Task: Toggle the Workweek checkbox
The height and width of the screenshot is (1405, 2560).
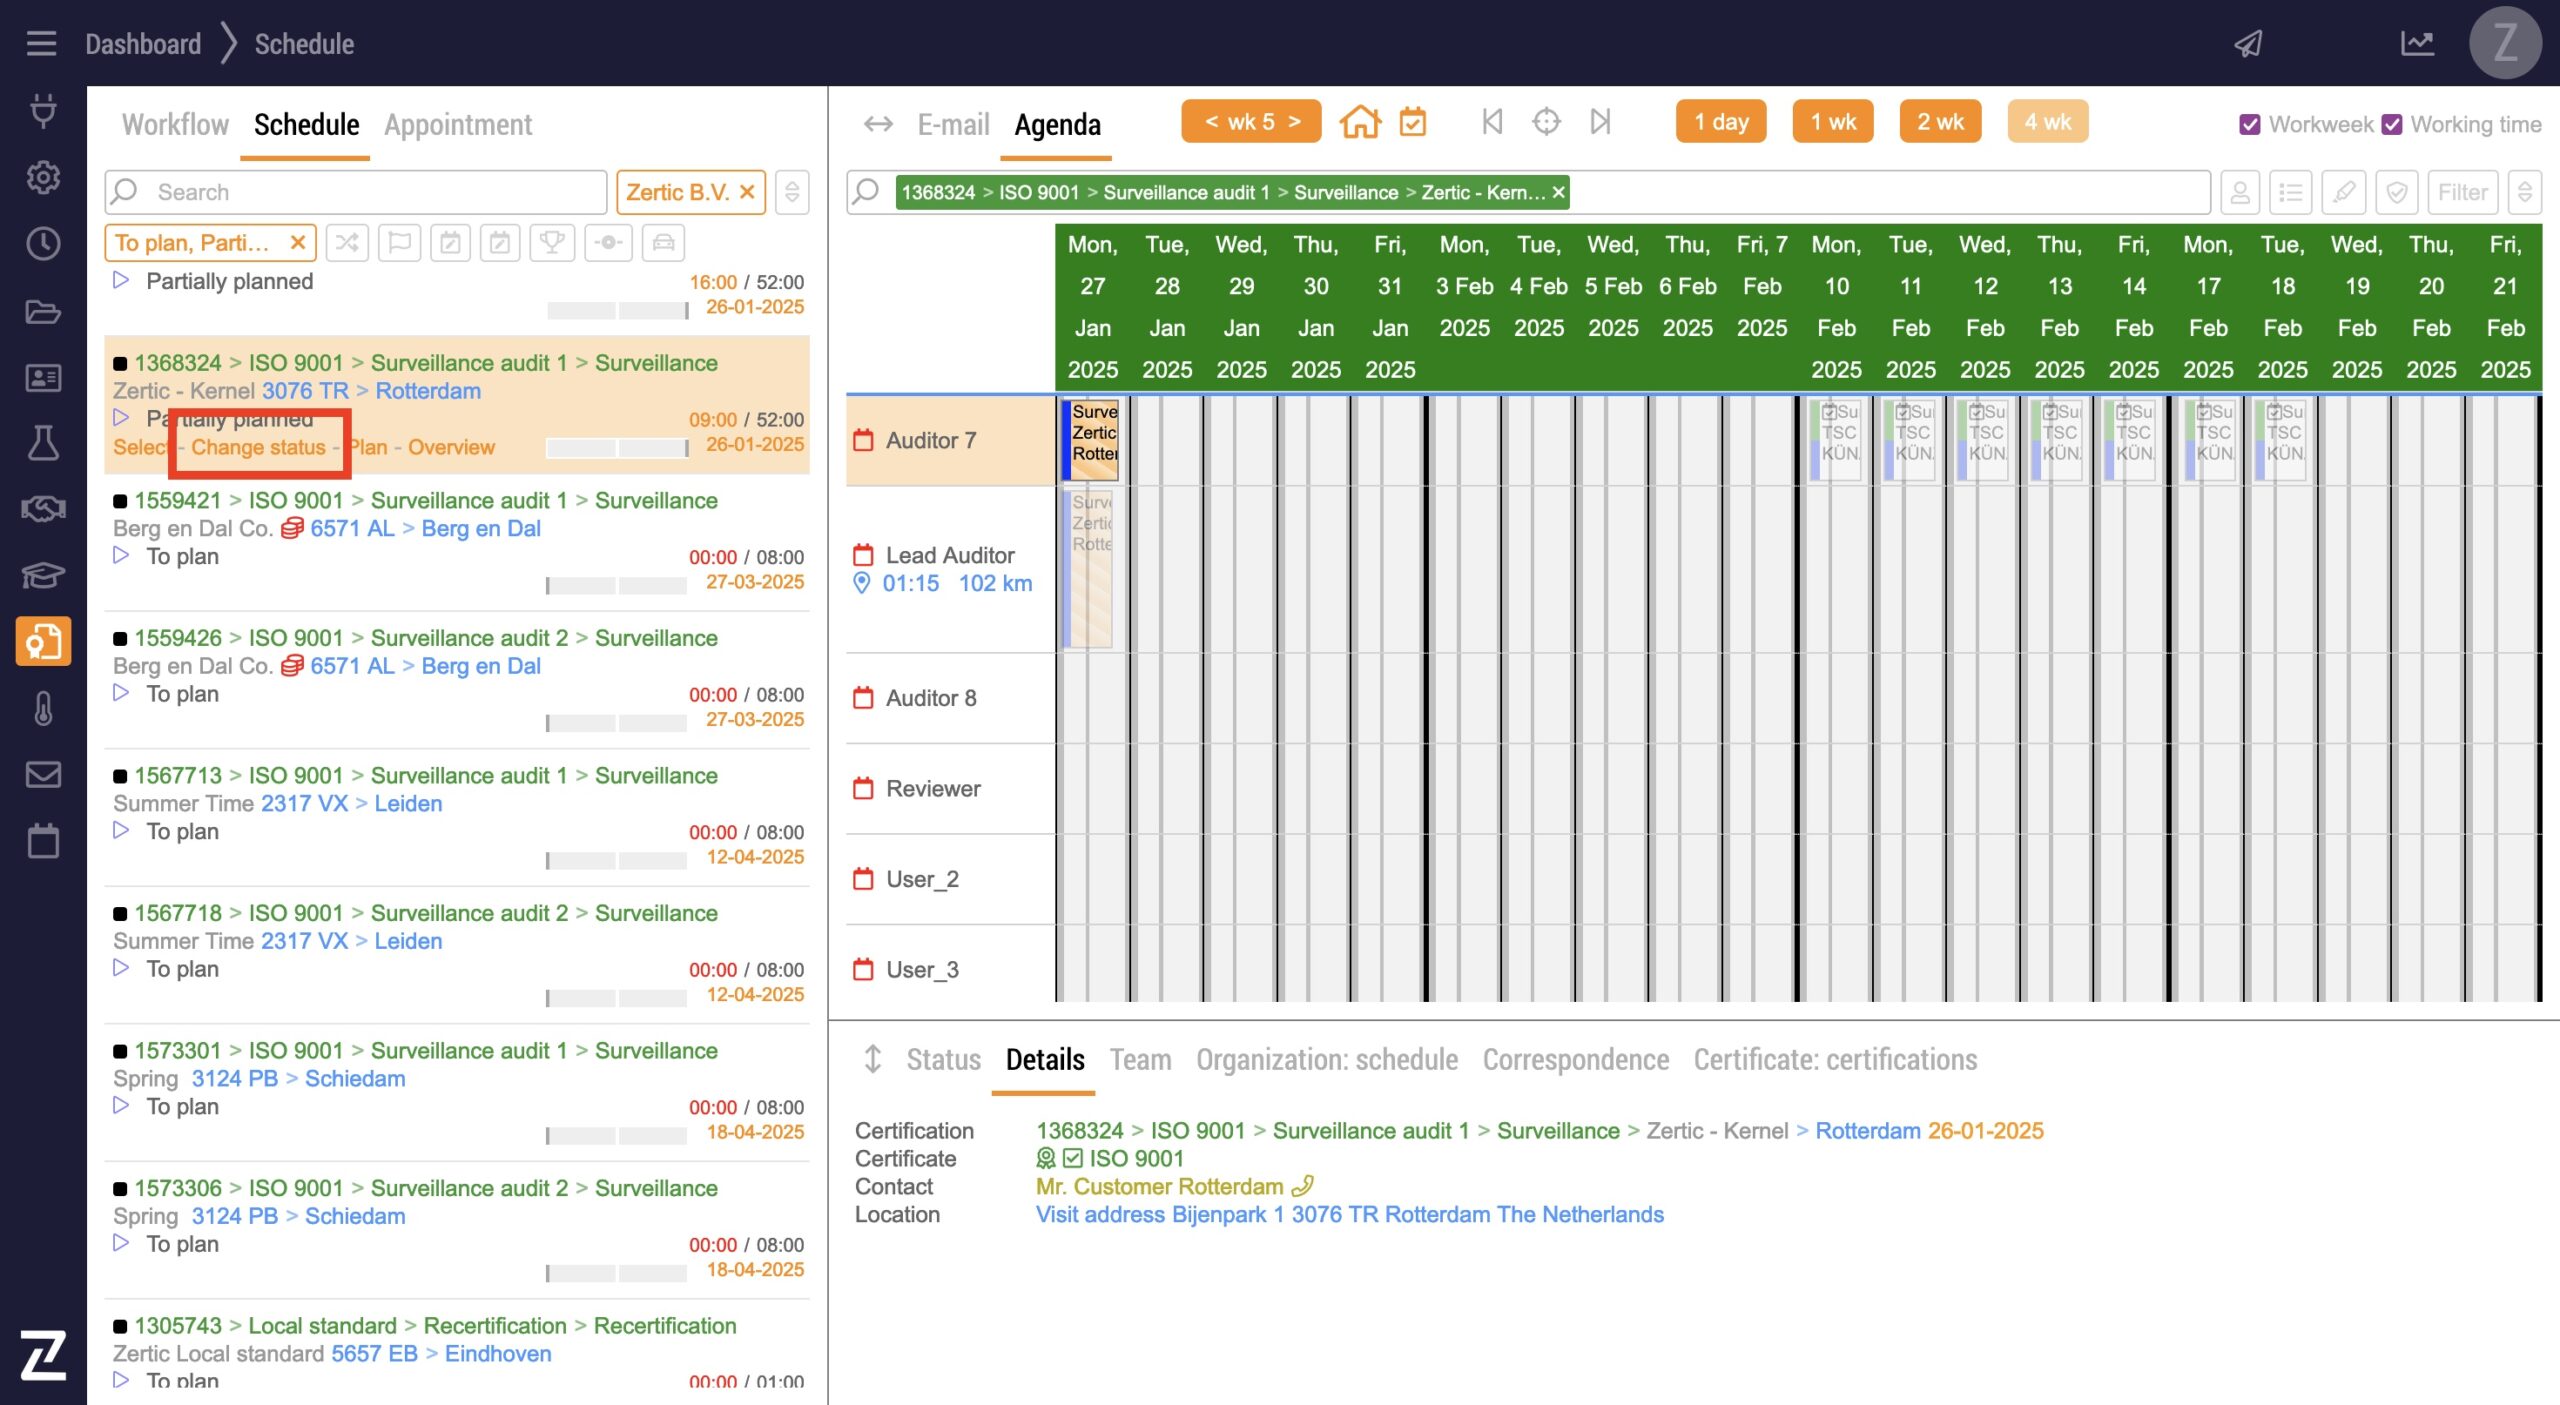Action: point(2249,125)
